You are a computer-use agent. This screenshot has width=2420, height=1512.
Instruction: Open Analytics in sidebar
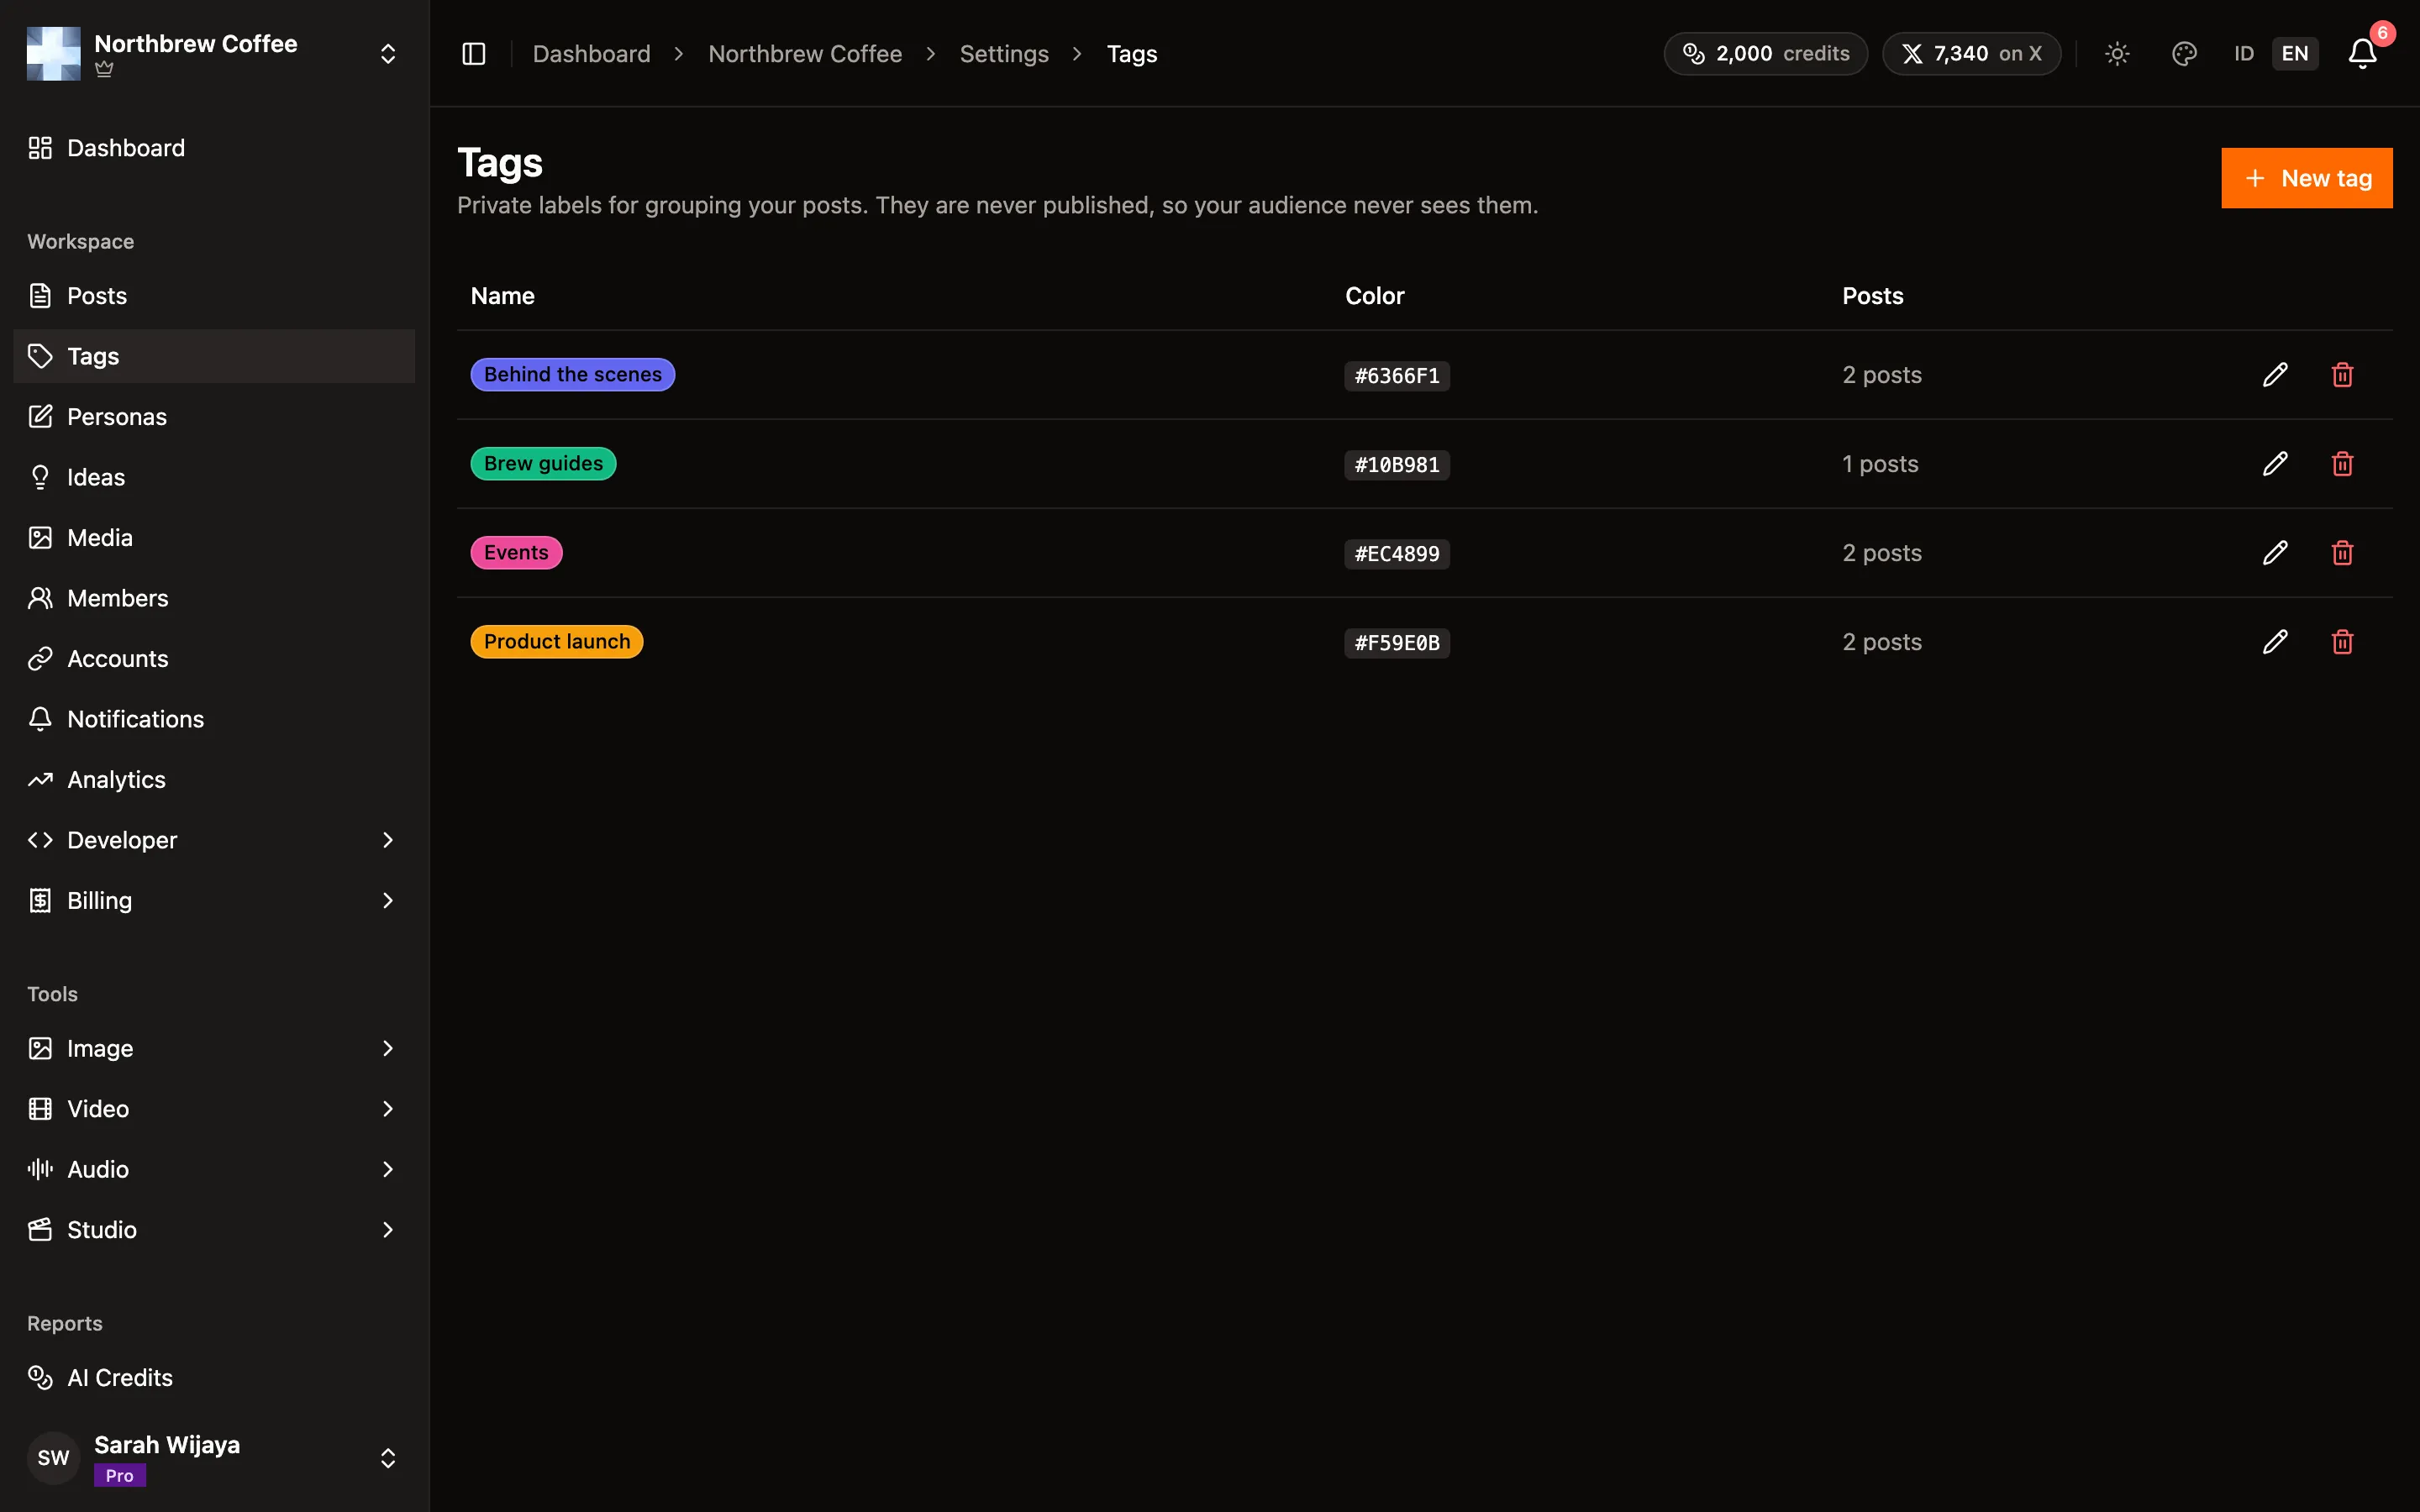point(214,780)
